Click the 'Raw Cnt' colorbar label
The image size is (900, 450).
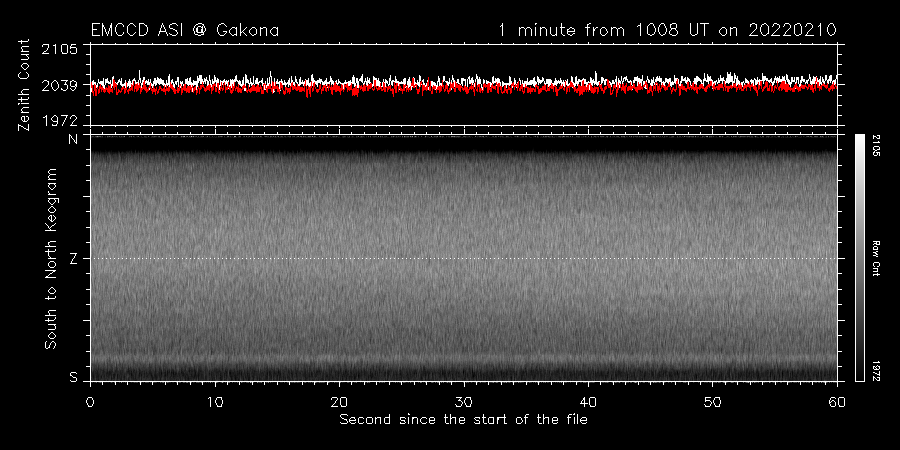876,258
